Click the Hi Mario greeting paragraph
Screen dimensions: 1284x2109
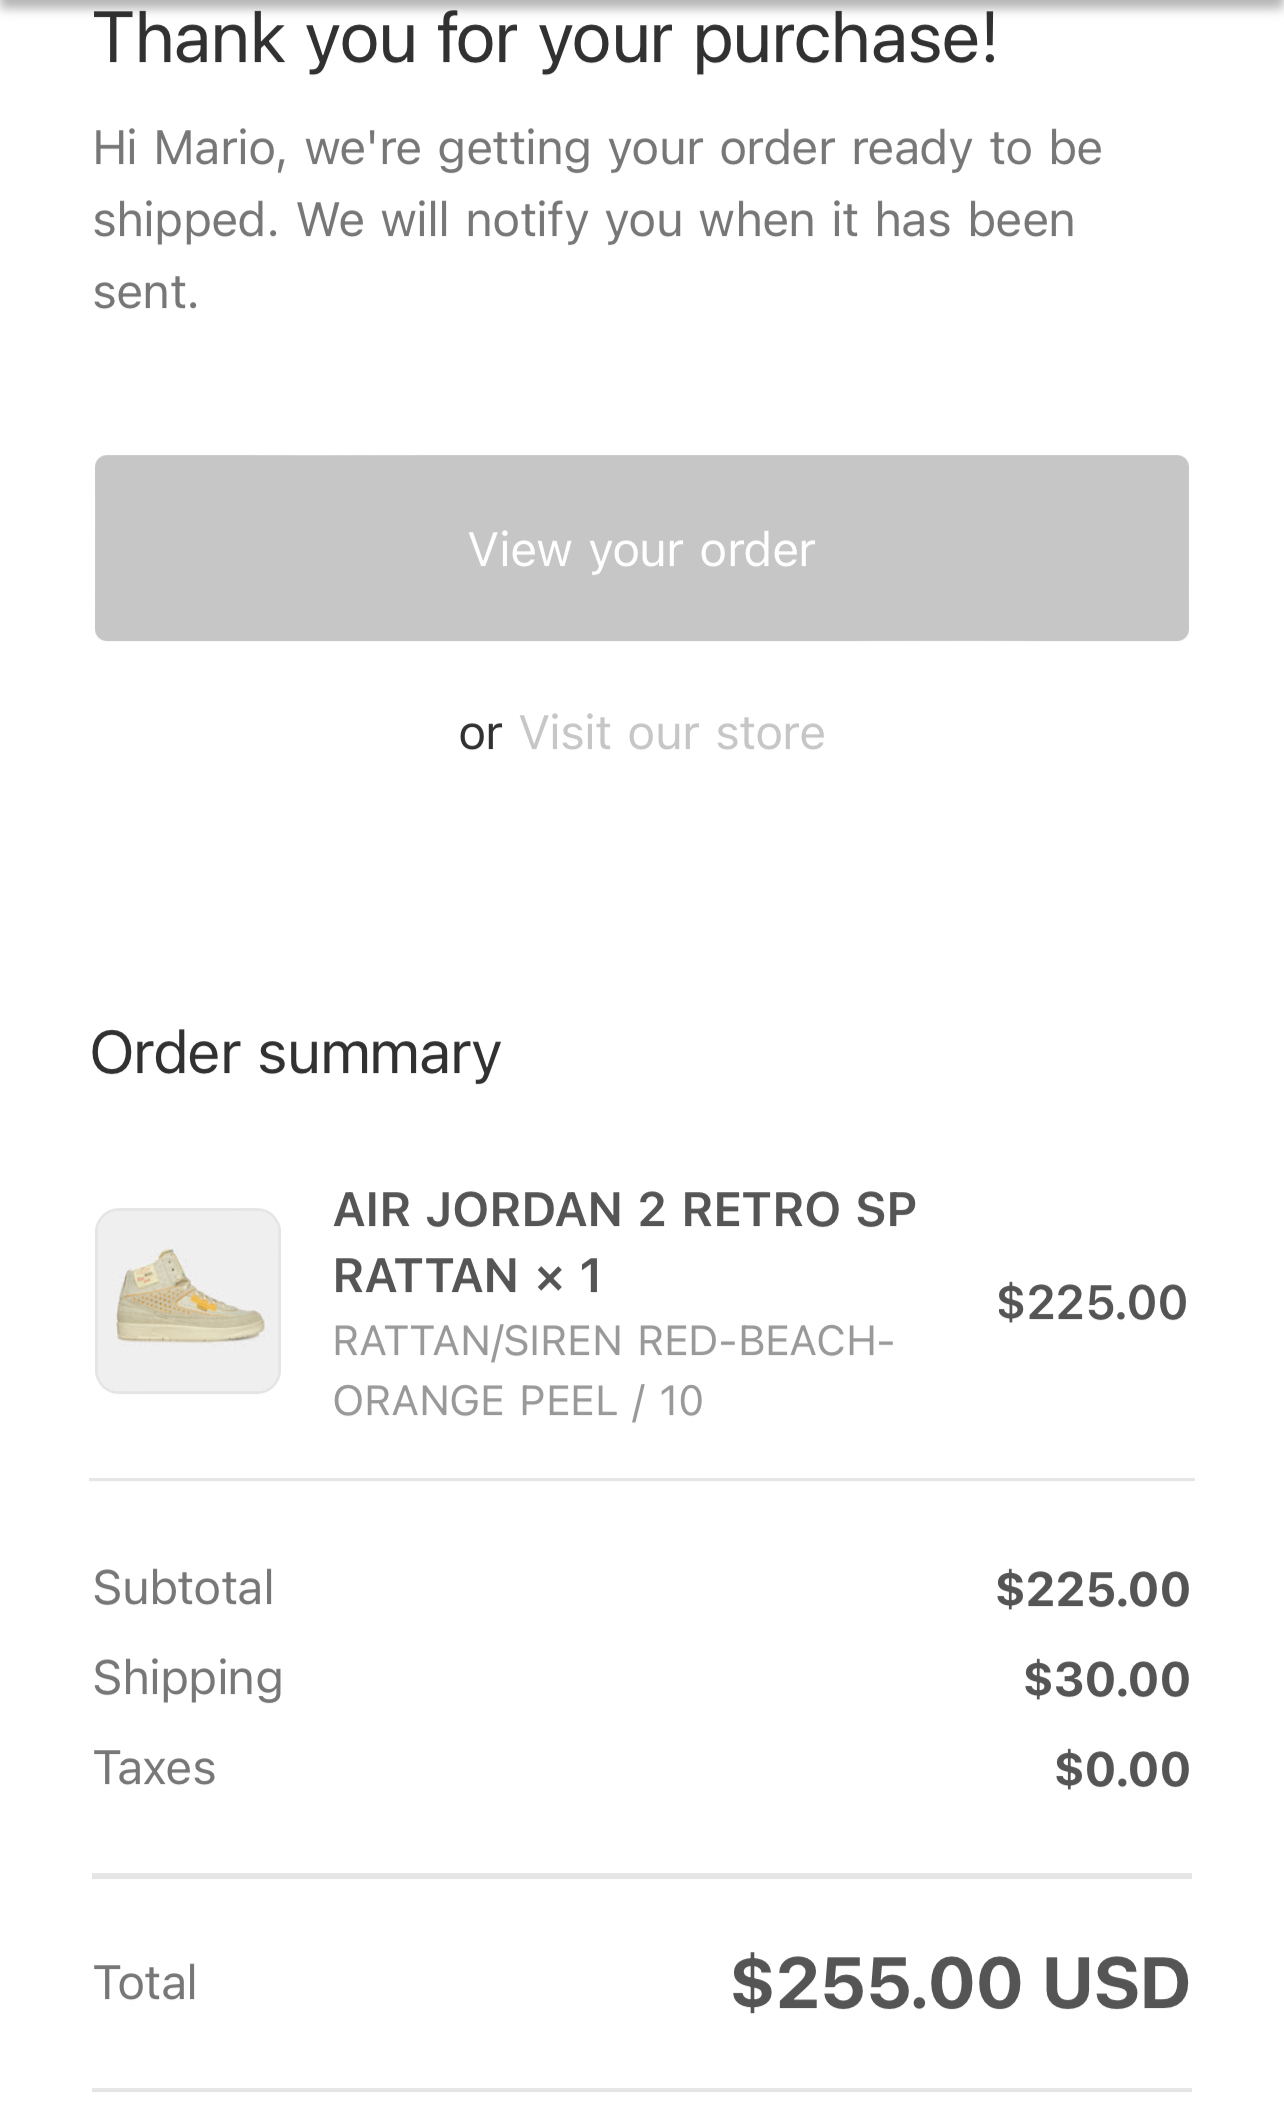pyautogui.click(x=597, y=220)
